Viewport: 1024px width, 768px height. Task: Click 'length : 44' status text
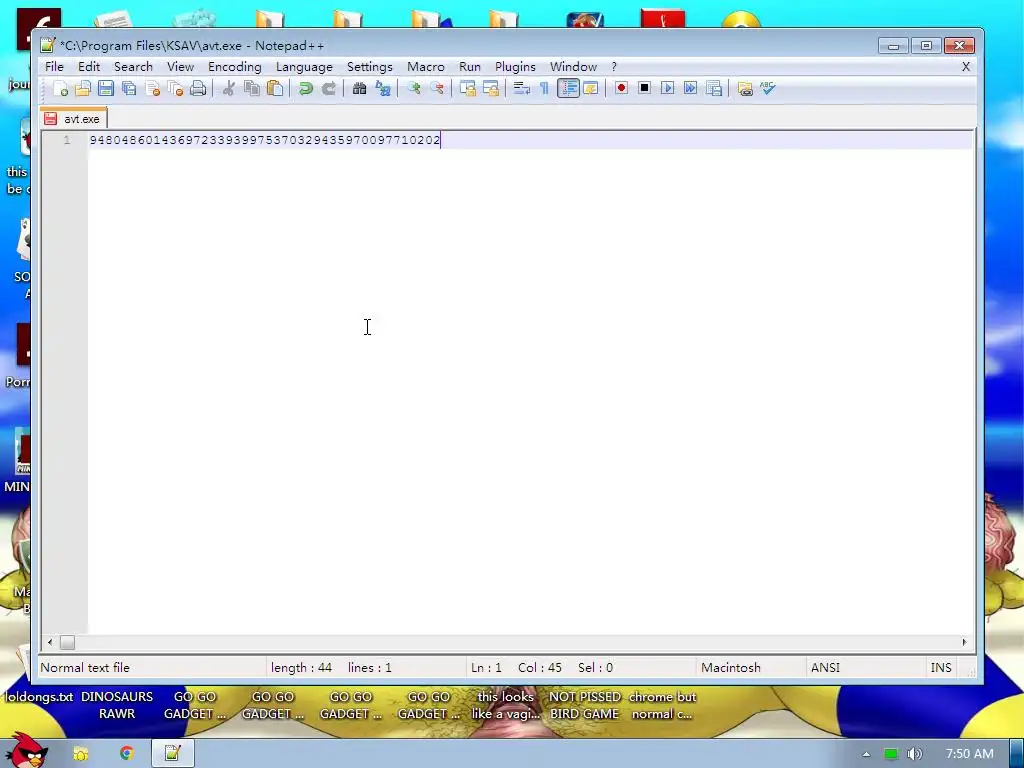click(301, 667)
